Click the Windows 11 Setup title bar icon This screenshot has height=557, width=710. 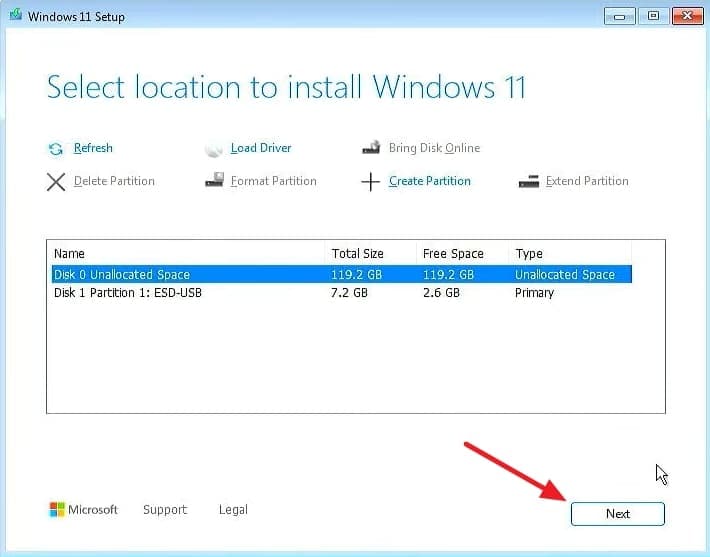[15, 14]
